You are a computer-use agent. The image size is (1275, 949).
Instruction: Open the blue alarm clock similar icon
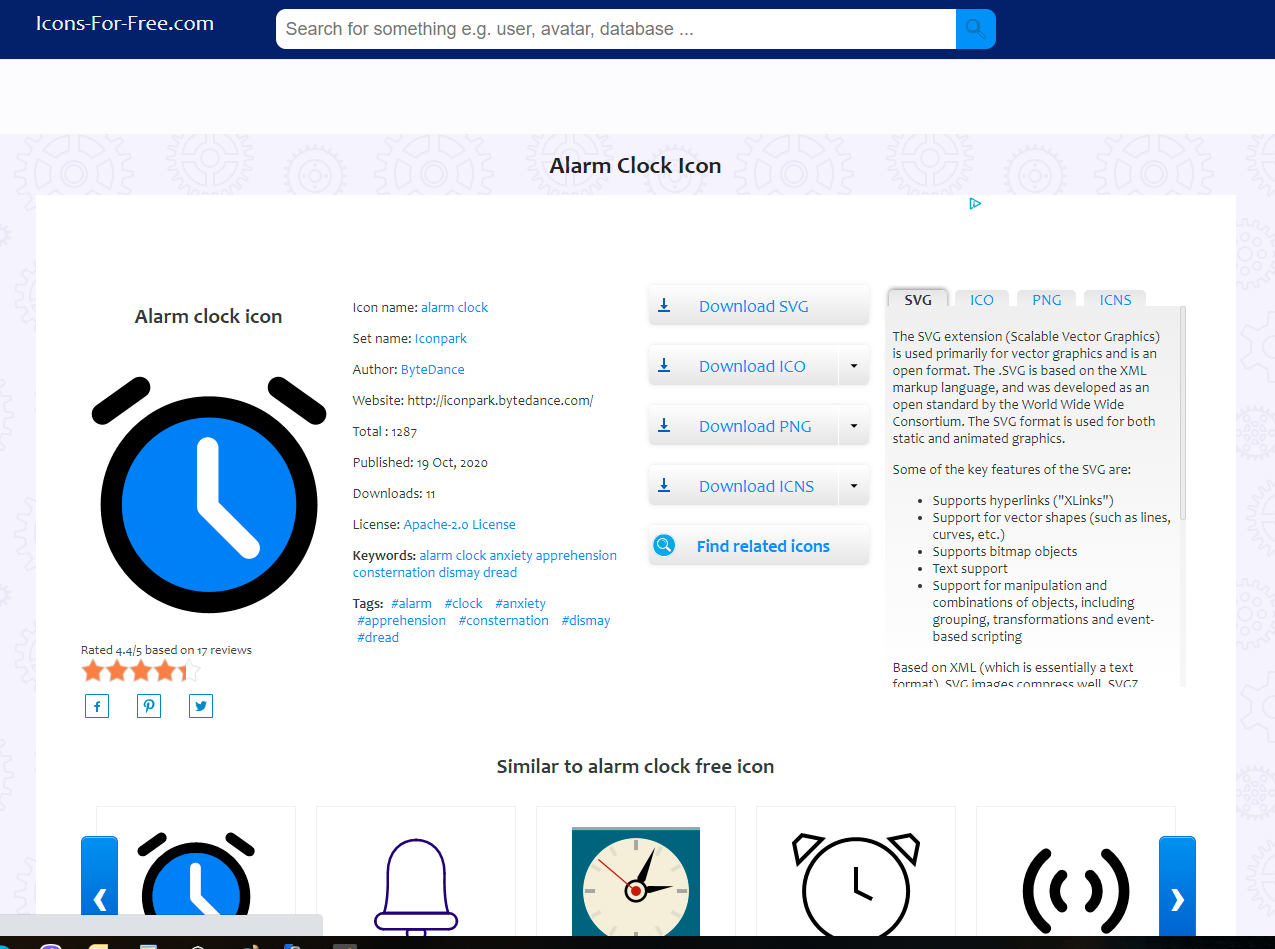coord(196,872)
